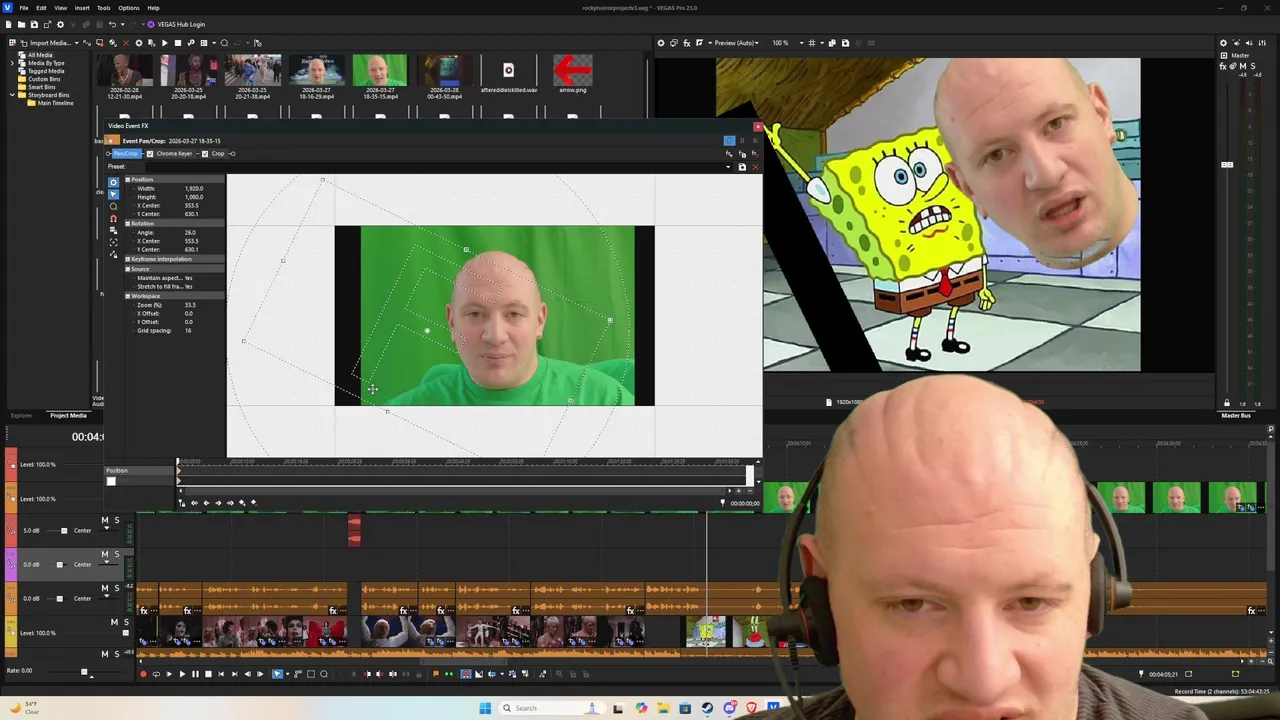
Task: Open the Import Media dropdown arrow
Action: pyautogui.click(x=76, y=43)
